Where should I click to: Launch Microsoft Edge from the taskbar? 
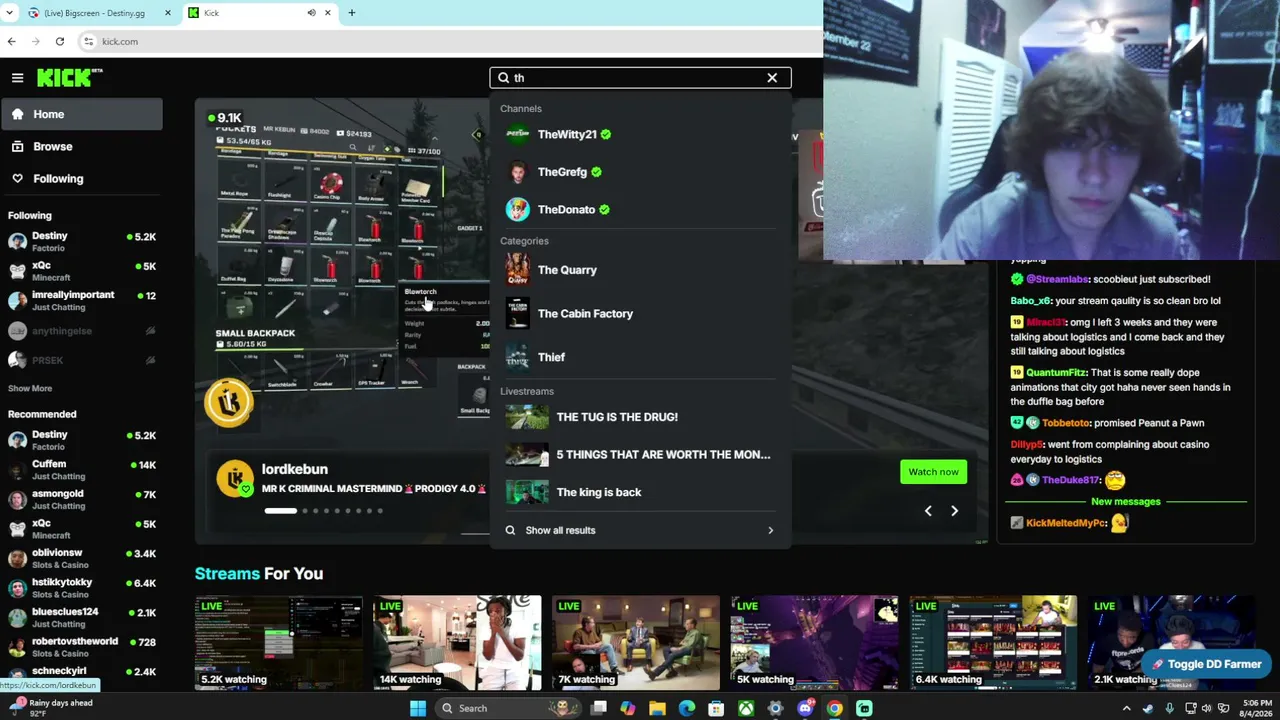pos(687,708)
